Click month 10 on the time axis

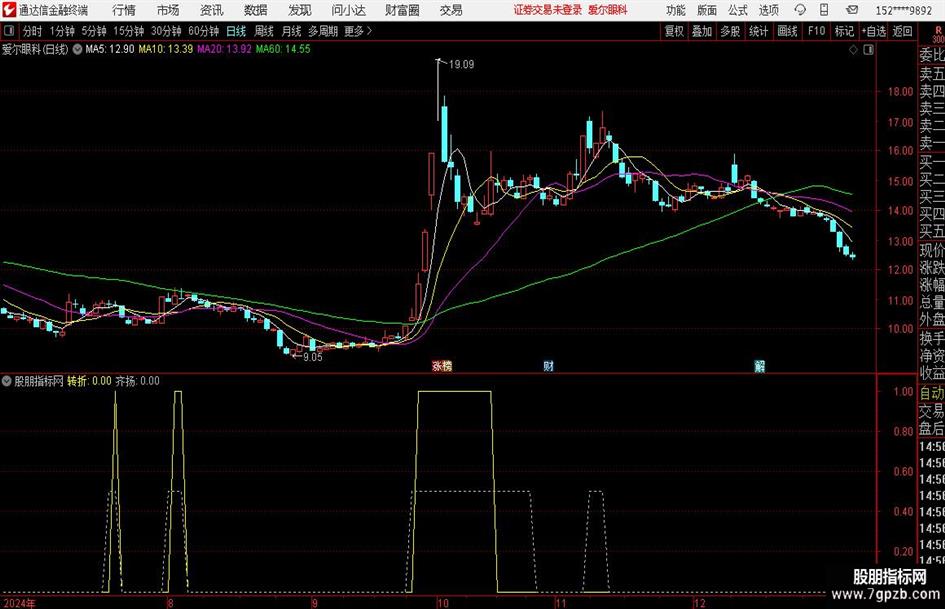(x=443, y=603)
